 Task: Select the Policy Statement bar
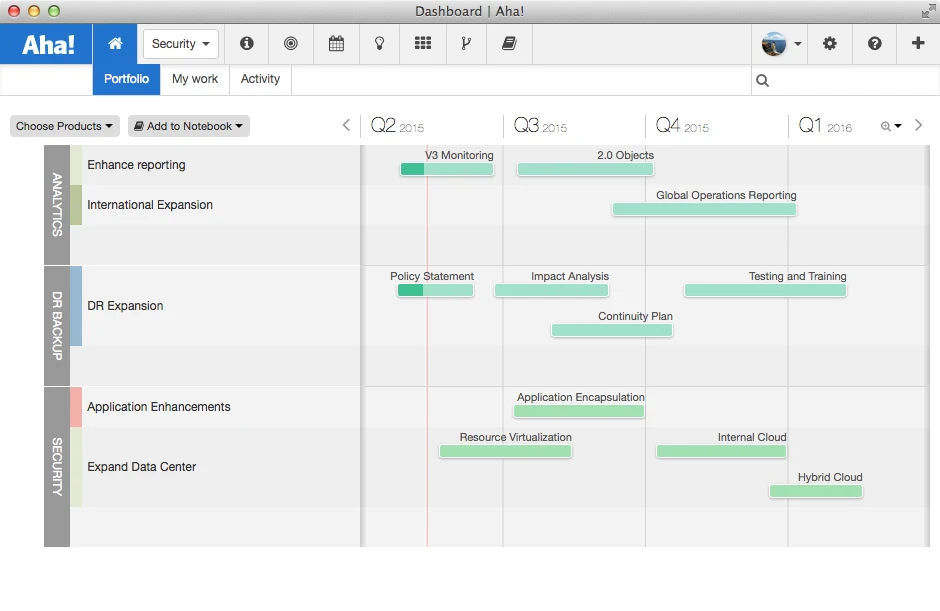(x=435, y=290)
